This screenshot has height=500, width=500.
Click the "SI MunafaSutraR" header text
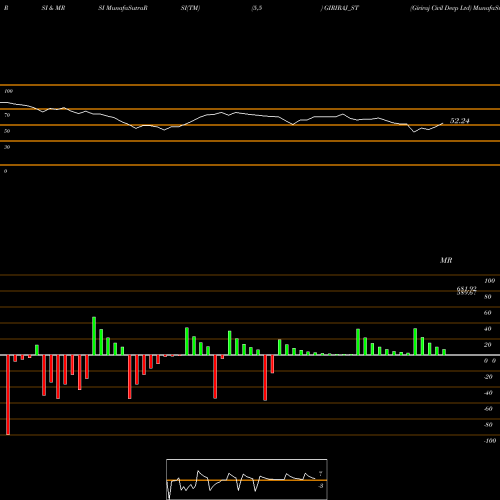pyautogui.click(x=123, y=8)
